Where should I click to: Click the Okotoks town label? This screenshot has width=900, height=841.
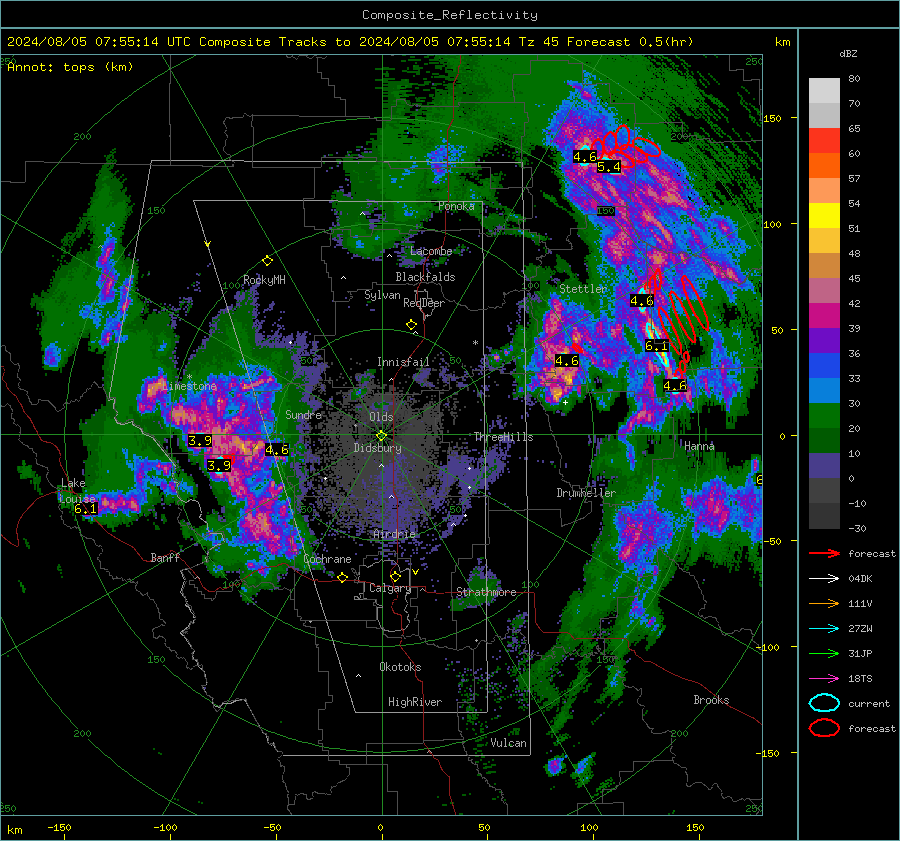(x=400, y=667)
